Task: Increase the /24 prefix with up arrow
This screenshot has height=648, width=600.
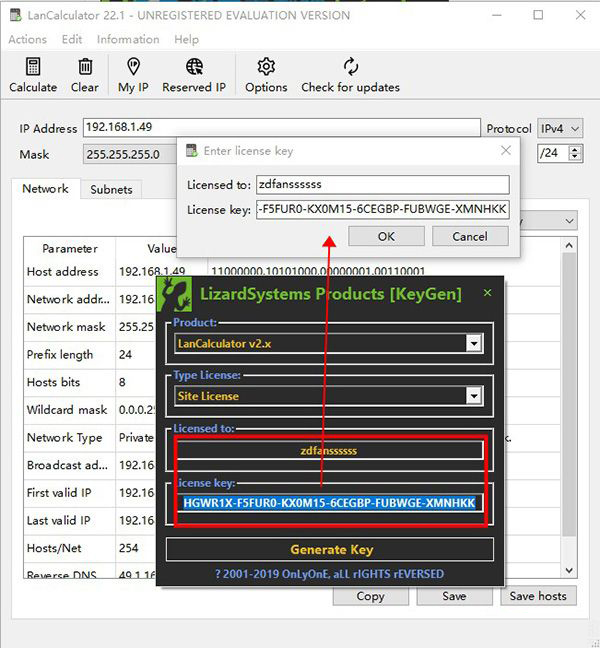Action: 575,150
